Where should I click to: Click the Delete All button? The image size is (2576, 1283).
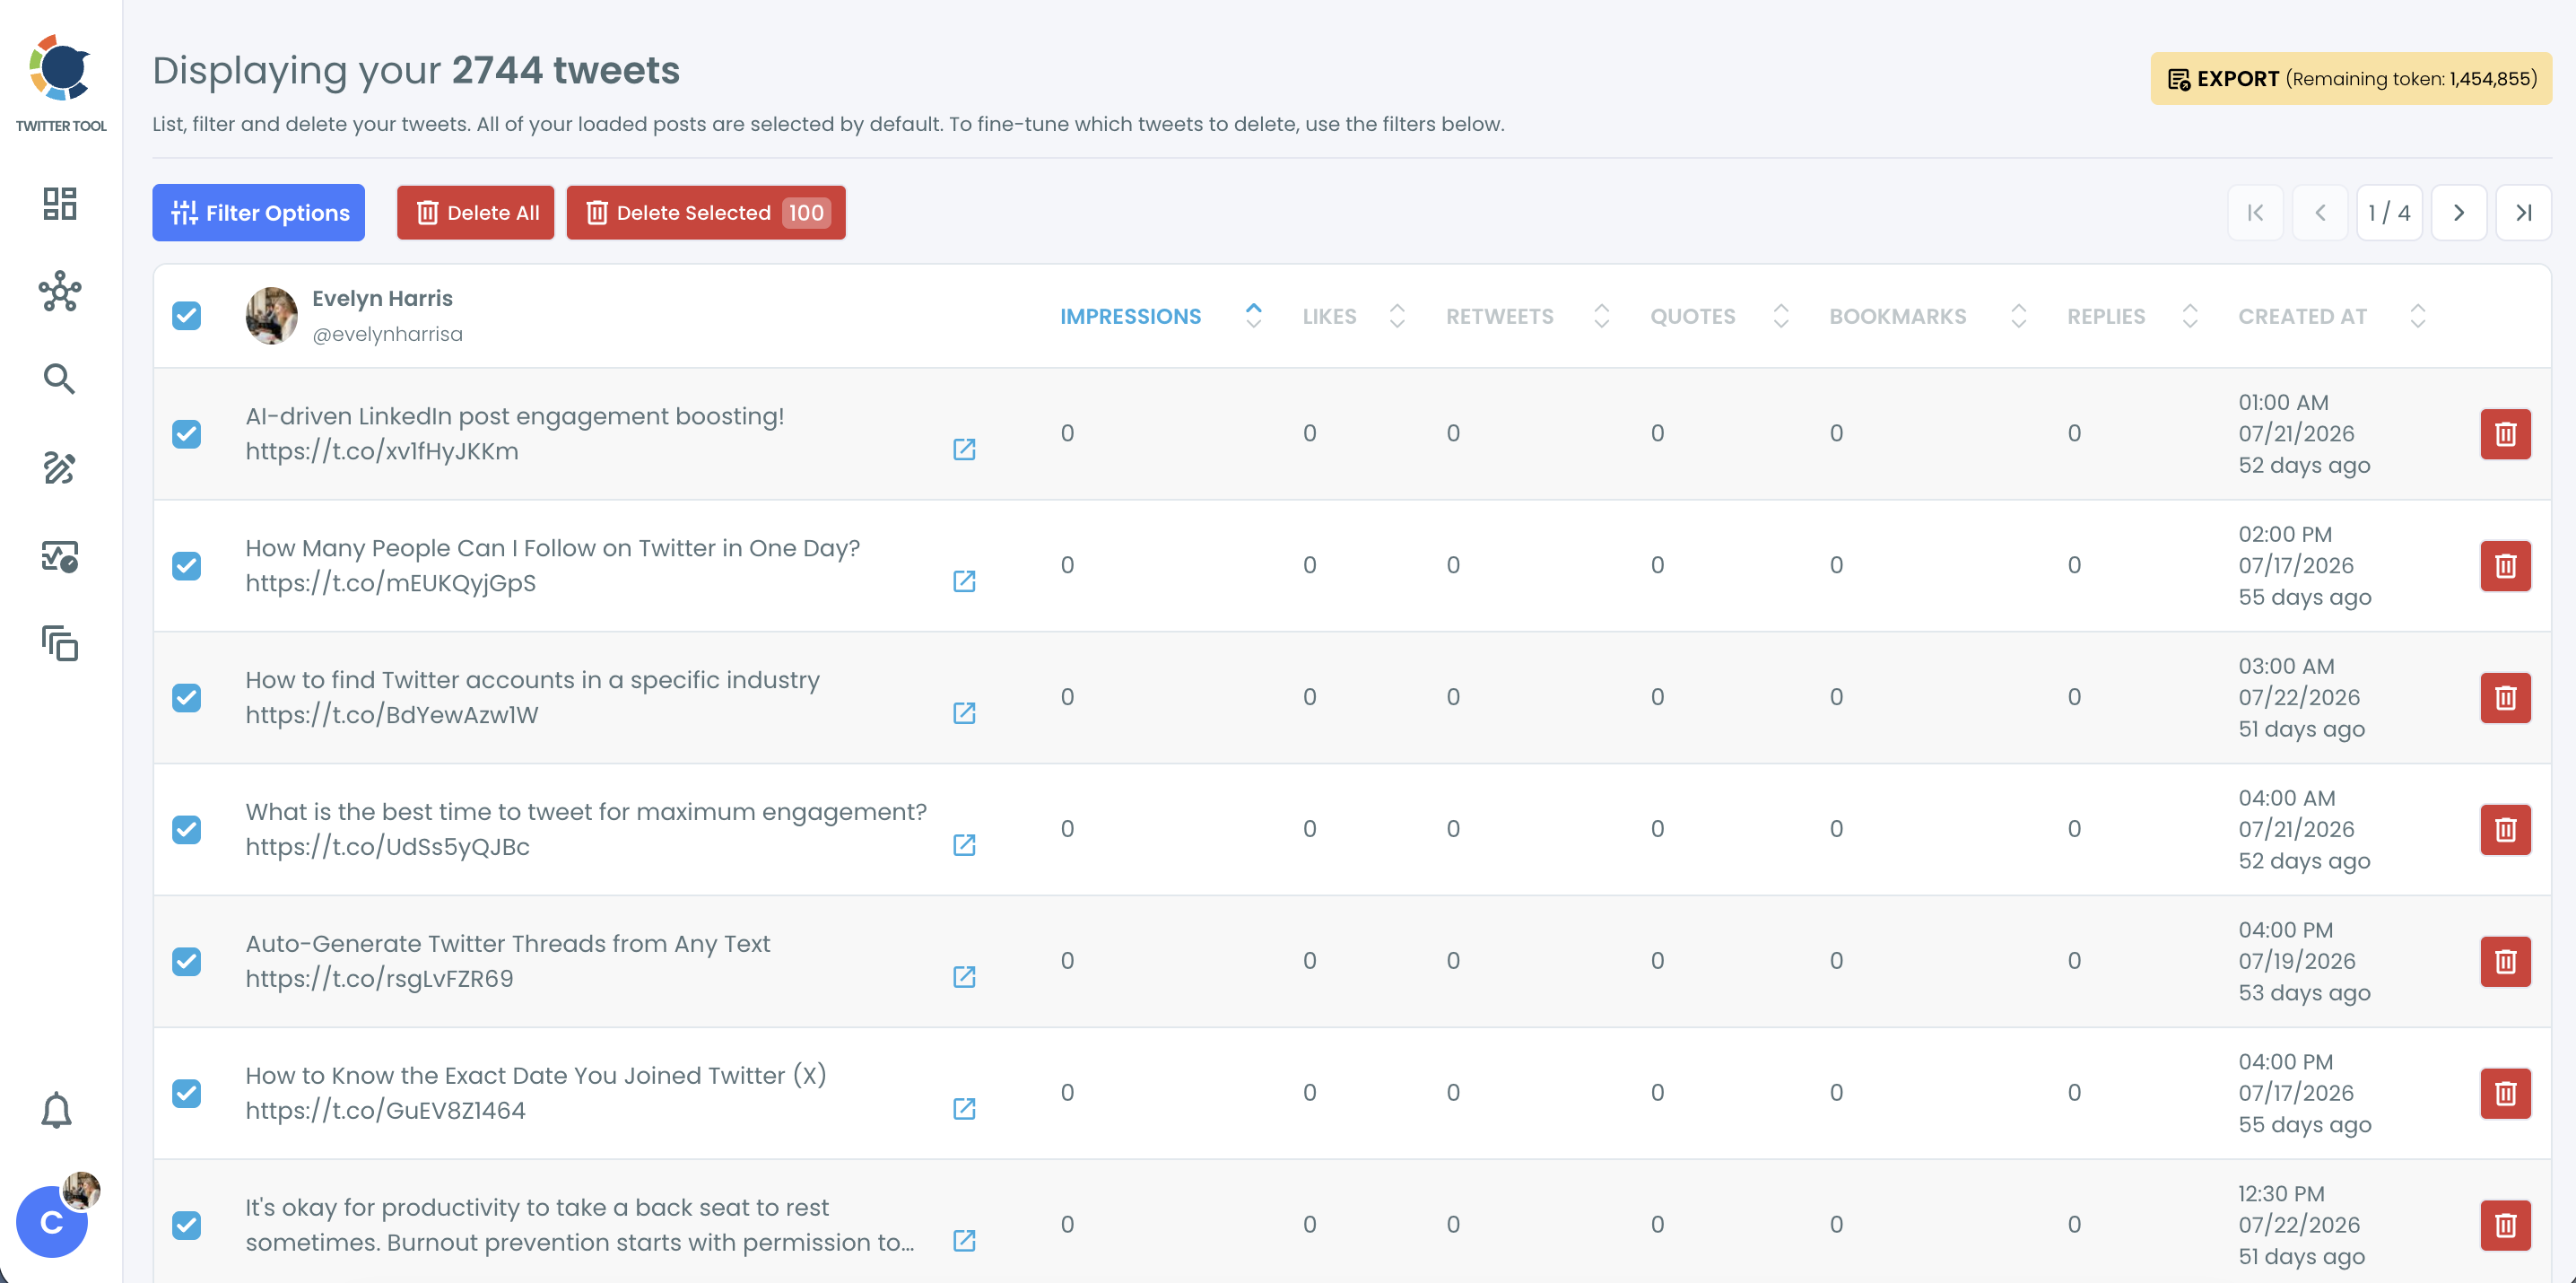click(x=475, y=213)
